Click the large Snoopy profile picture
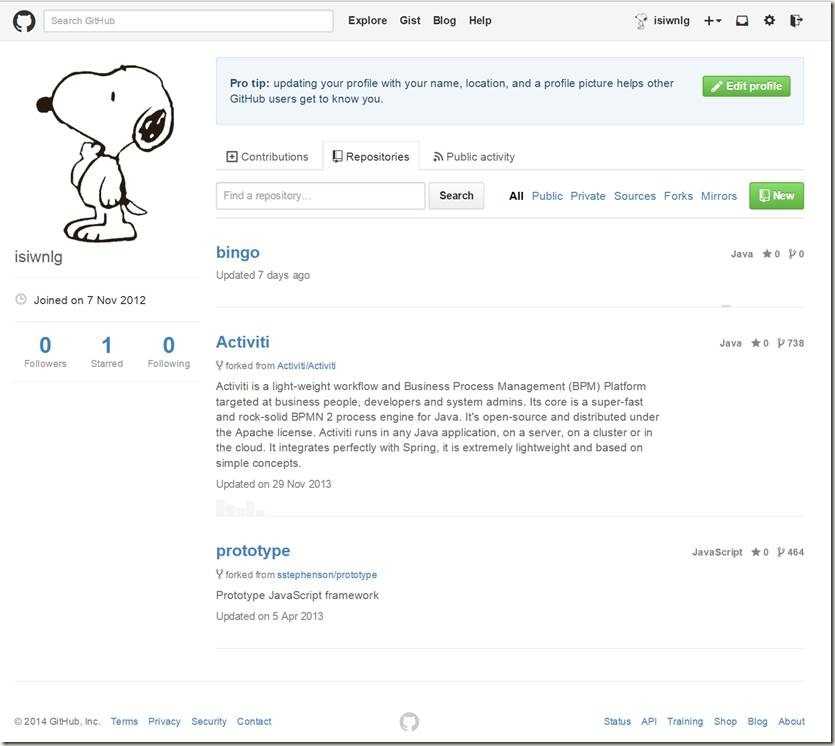835x746 pixels. coord(105,153)
